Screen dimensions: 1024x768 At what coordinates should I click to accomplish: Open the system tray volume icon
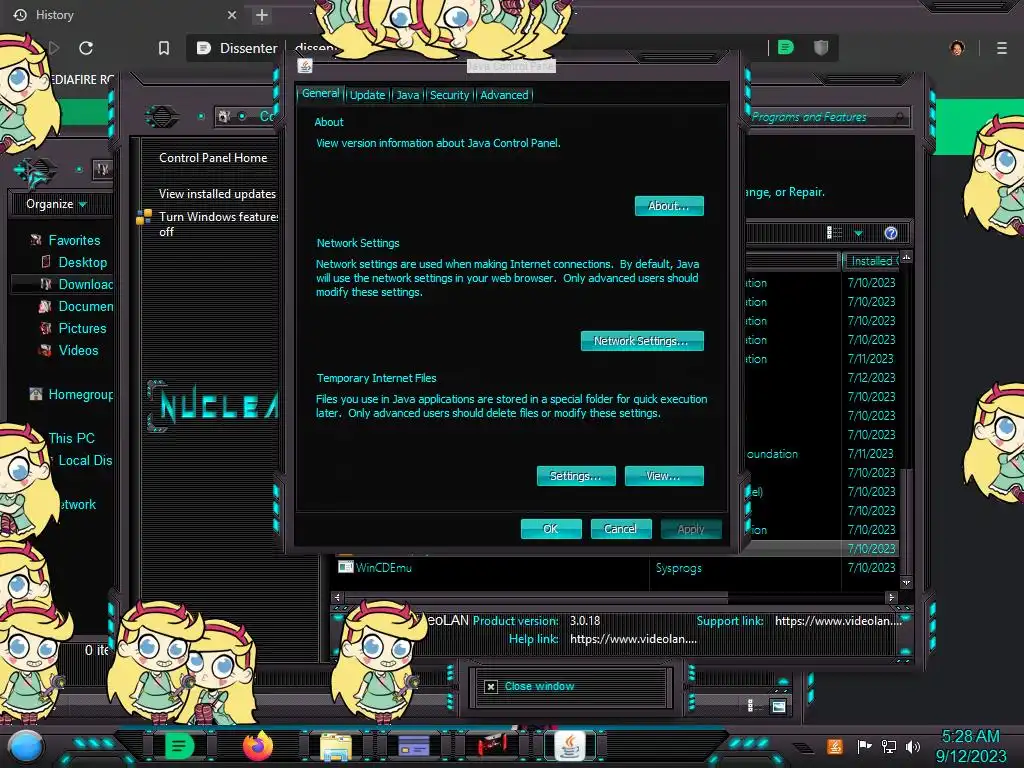913,746
